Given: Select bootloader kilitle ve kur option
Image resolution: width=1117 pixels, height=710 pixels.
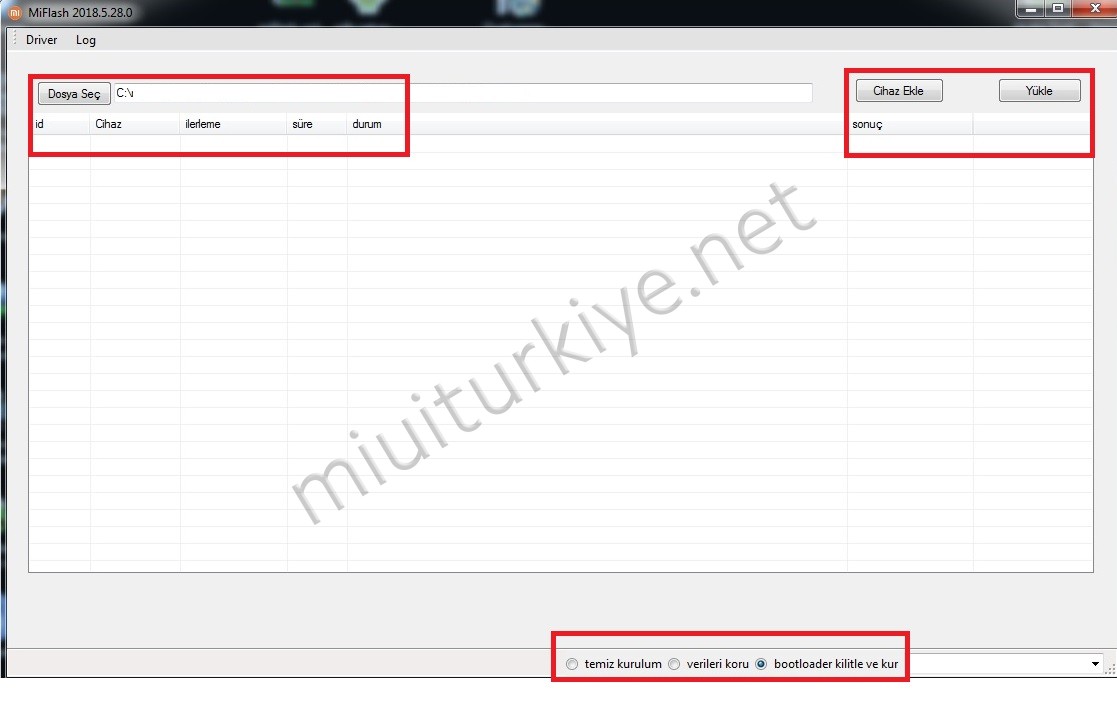Looking at the screenshot, I should tap(761, 664).
